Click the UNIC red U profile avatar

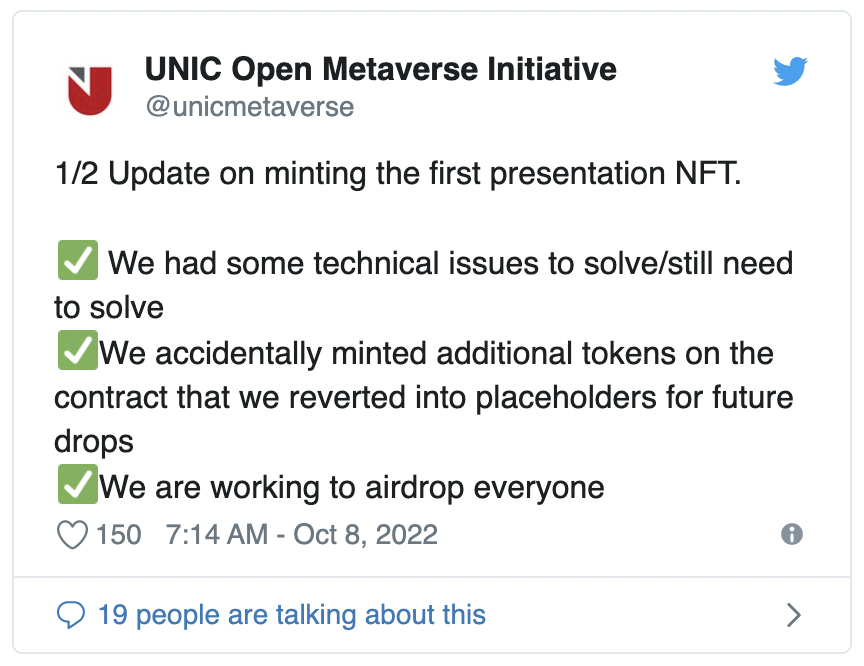90,90
